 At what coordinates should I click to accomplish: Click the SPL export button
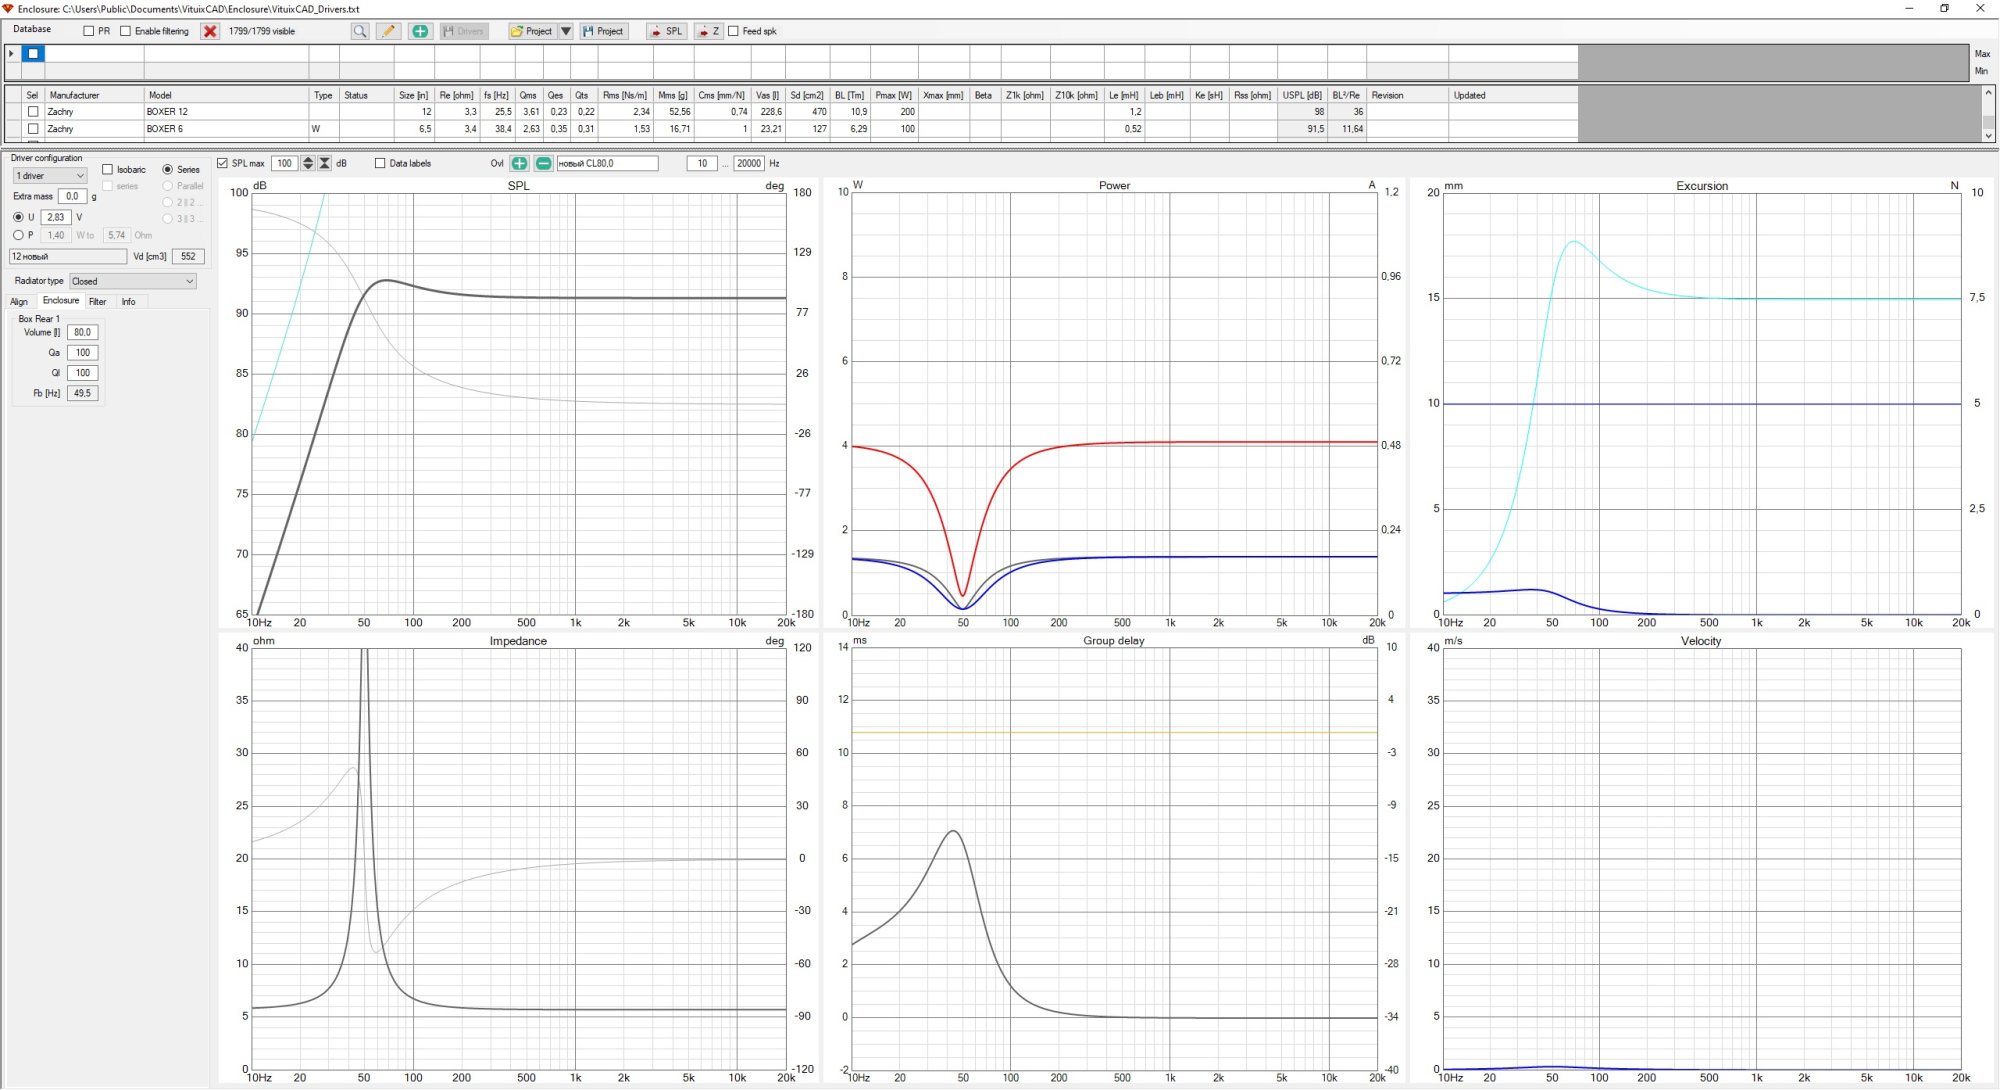[666, 31]
